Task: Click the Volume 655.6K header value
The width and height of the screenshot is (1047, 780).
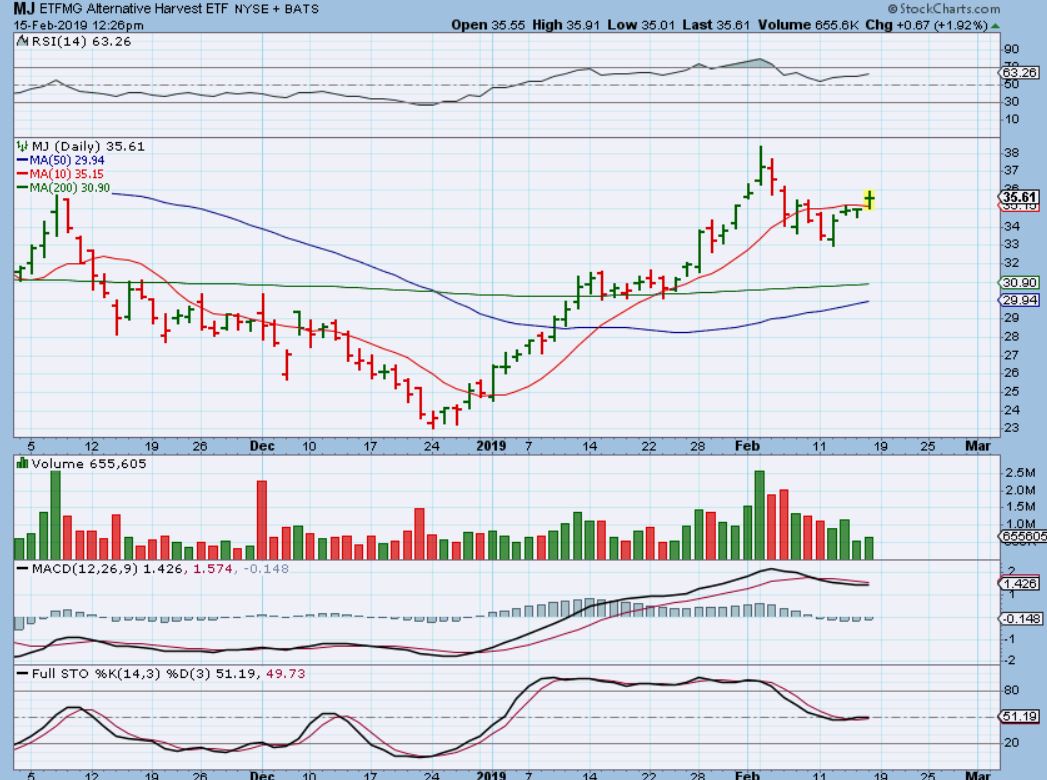Action: [808, 25]
